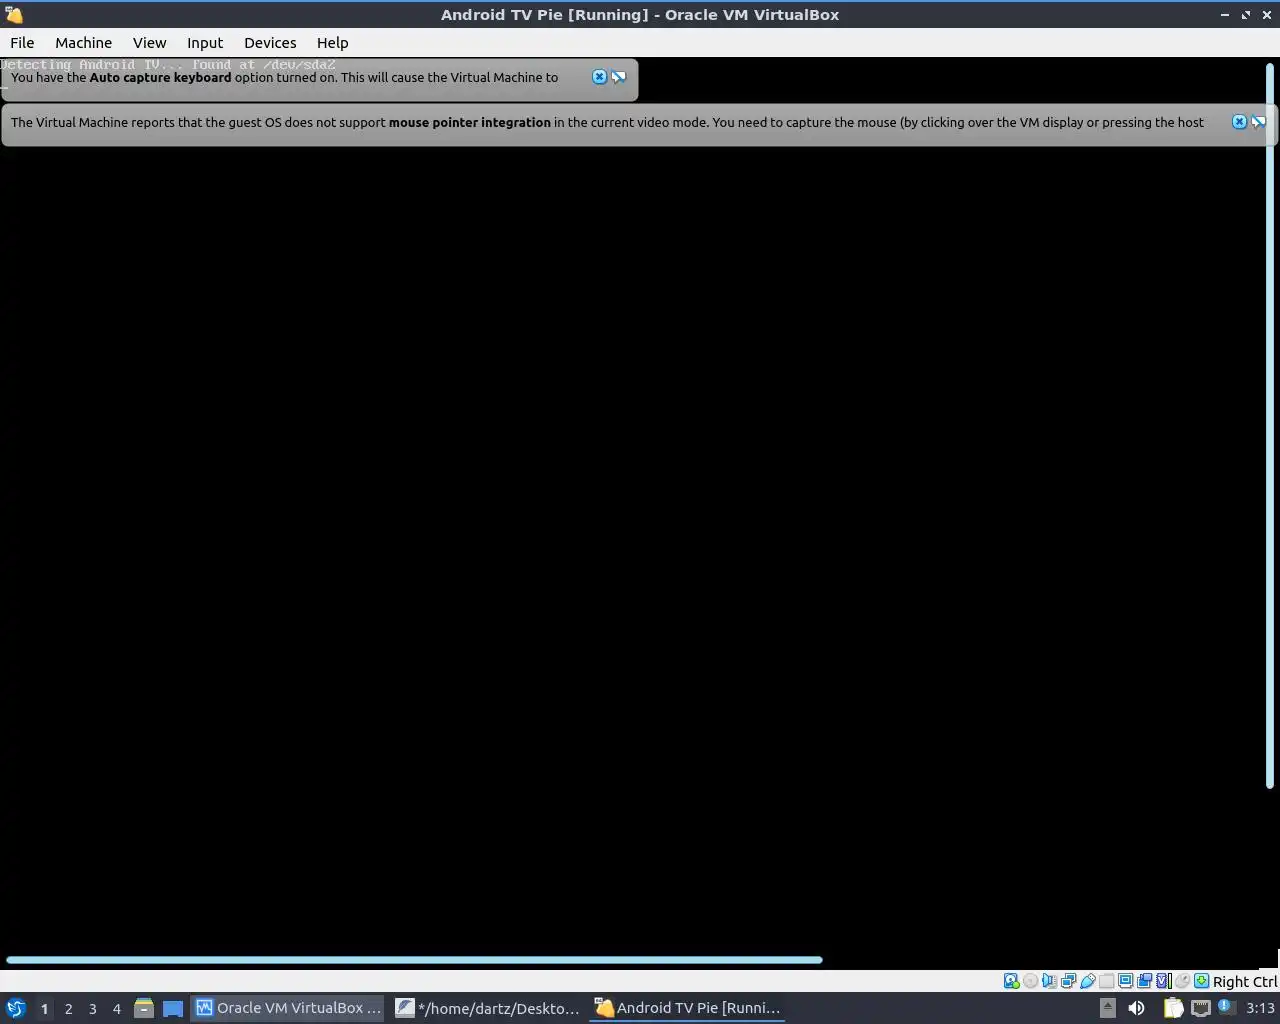Switch to workspace 2
This screenshot has height=1024, width=1280.
68,1008
